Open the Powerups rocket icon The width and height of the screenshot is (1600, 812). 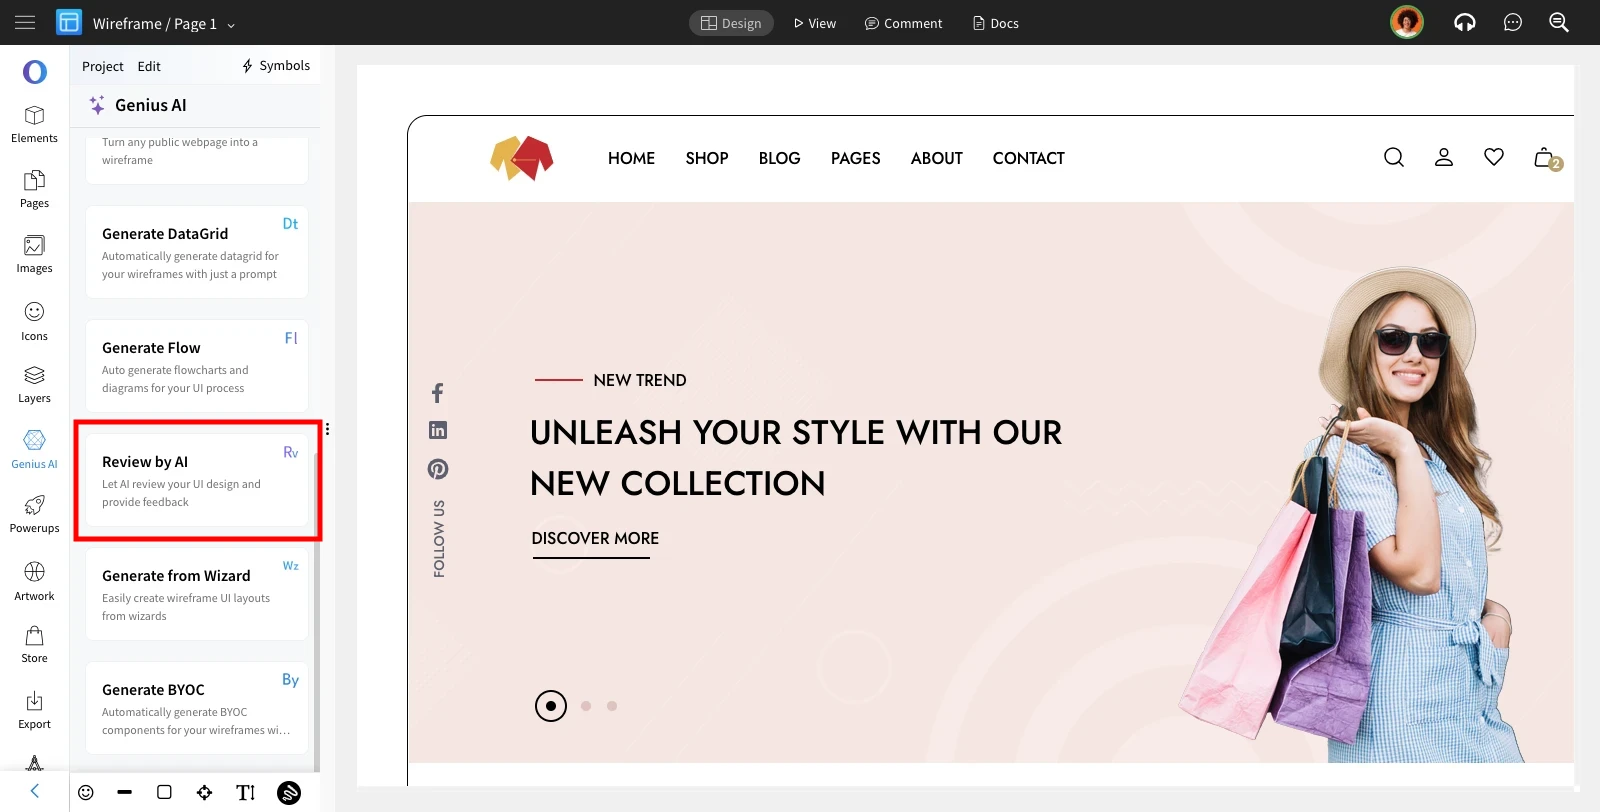click(34, 505)
